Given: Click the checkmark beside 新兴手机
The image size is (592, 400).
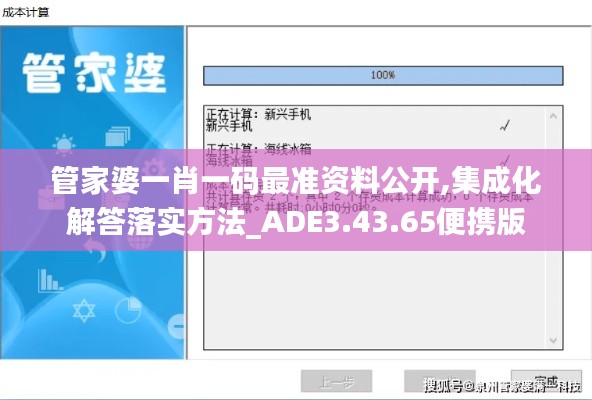Looking at the screenshot, I should coord(505,125).
